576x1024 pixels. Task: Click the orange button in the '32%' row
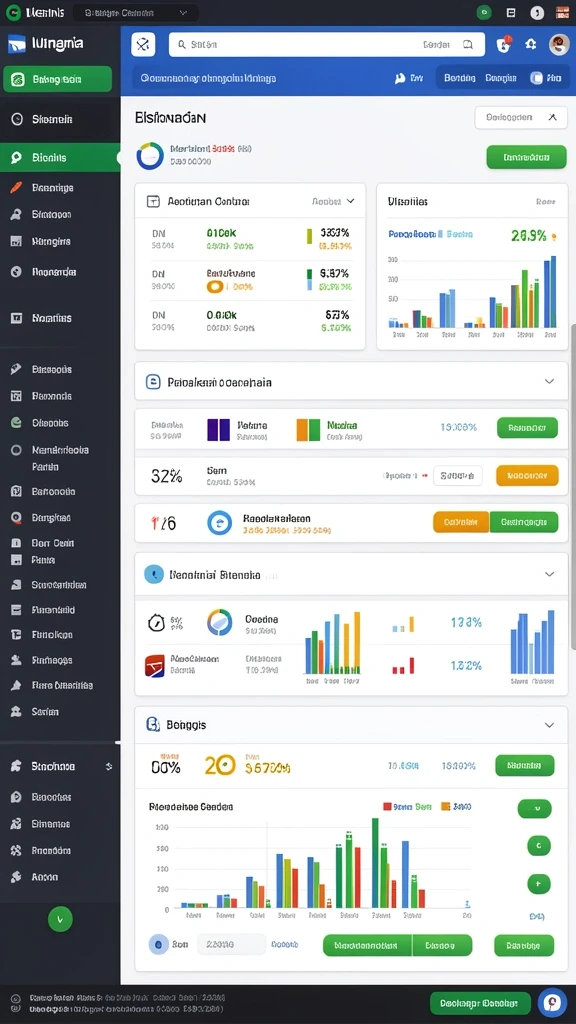coord(527,475)
